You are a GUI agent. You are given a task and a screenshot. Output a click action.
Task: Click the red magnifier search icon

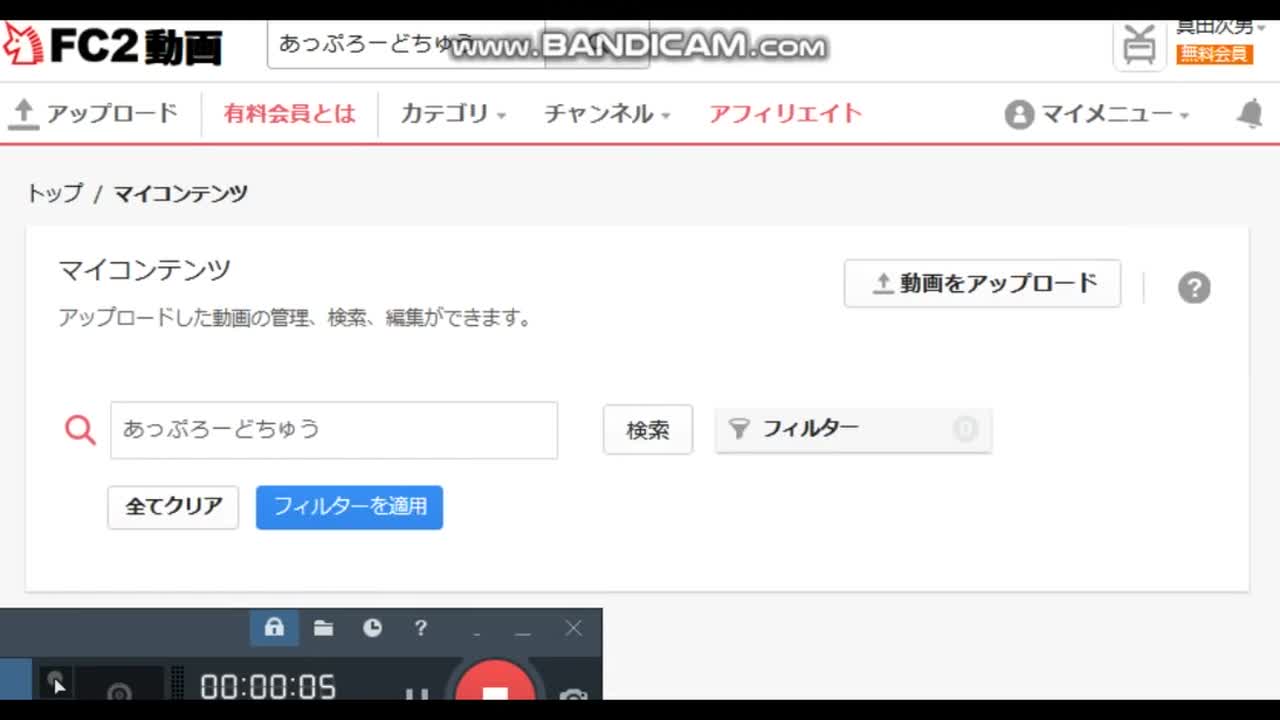coord(80,430)
